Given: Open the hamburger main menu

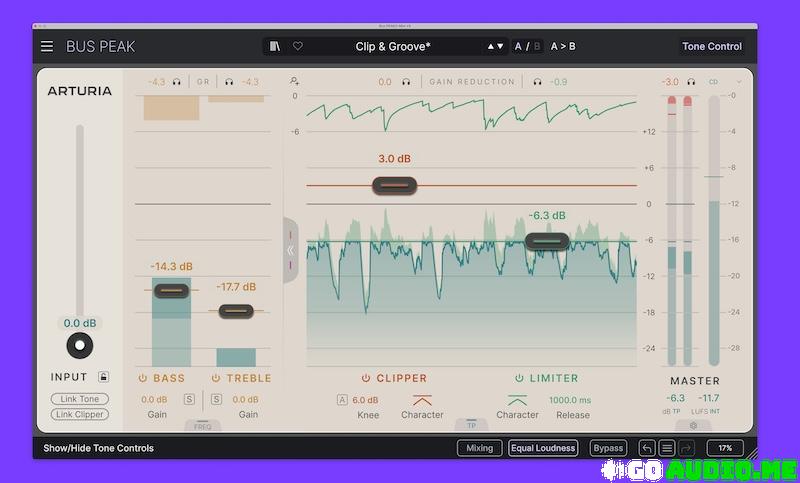Looking at the screenshot, I should [47, 46].
